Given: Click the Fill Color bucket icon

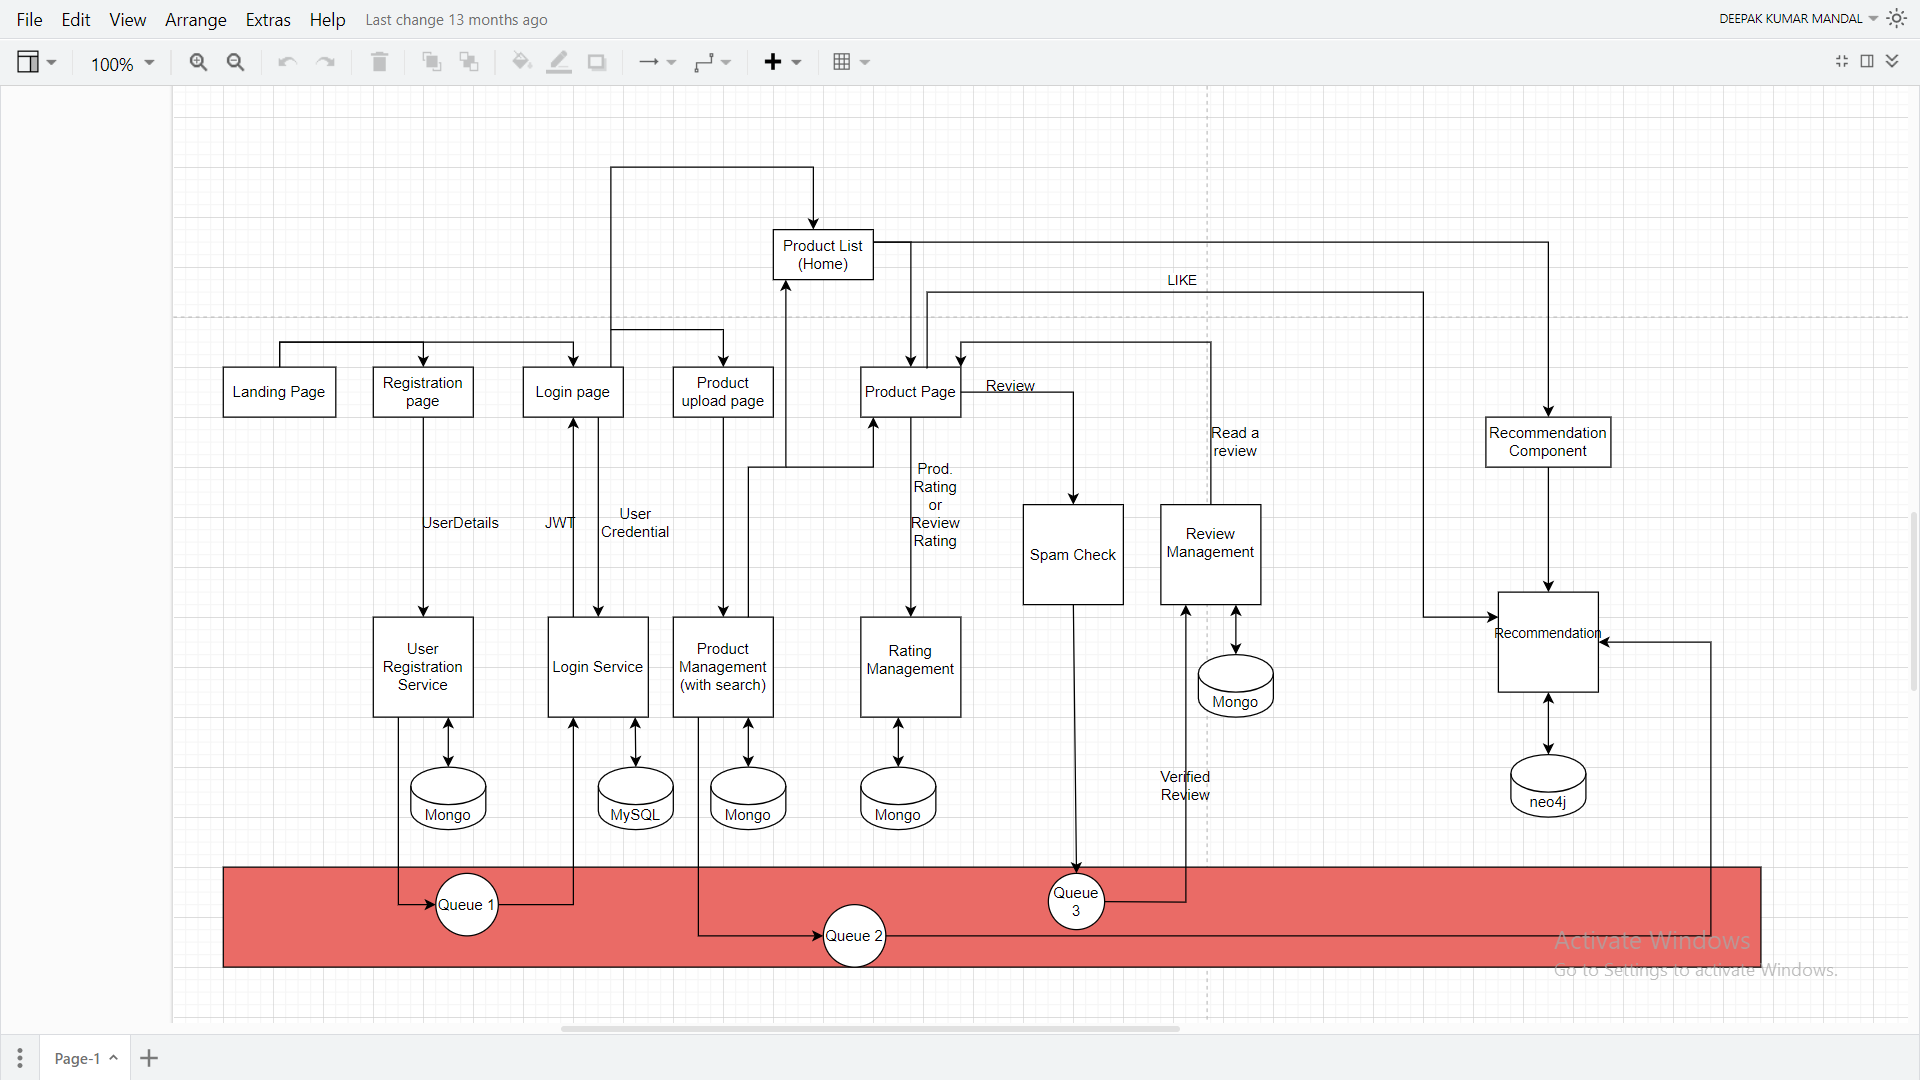Looking at the screenshot, I should [521, 62].
